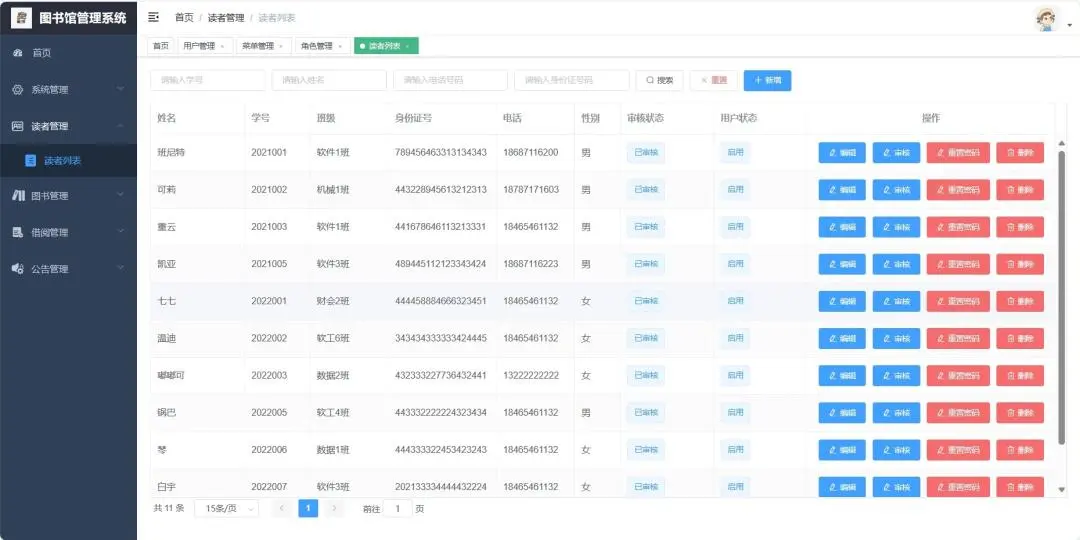Click the 公告管理 speaker icon
The image size is (1080, 540).
tap(18, 269)
